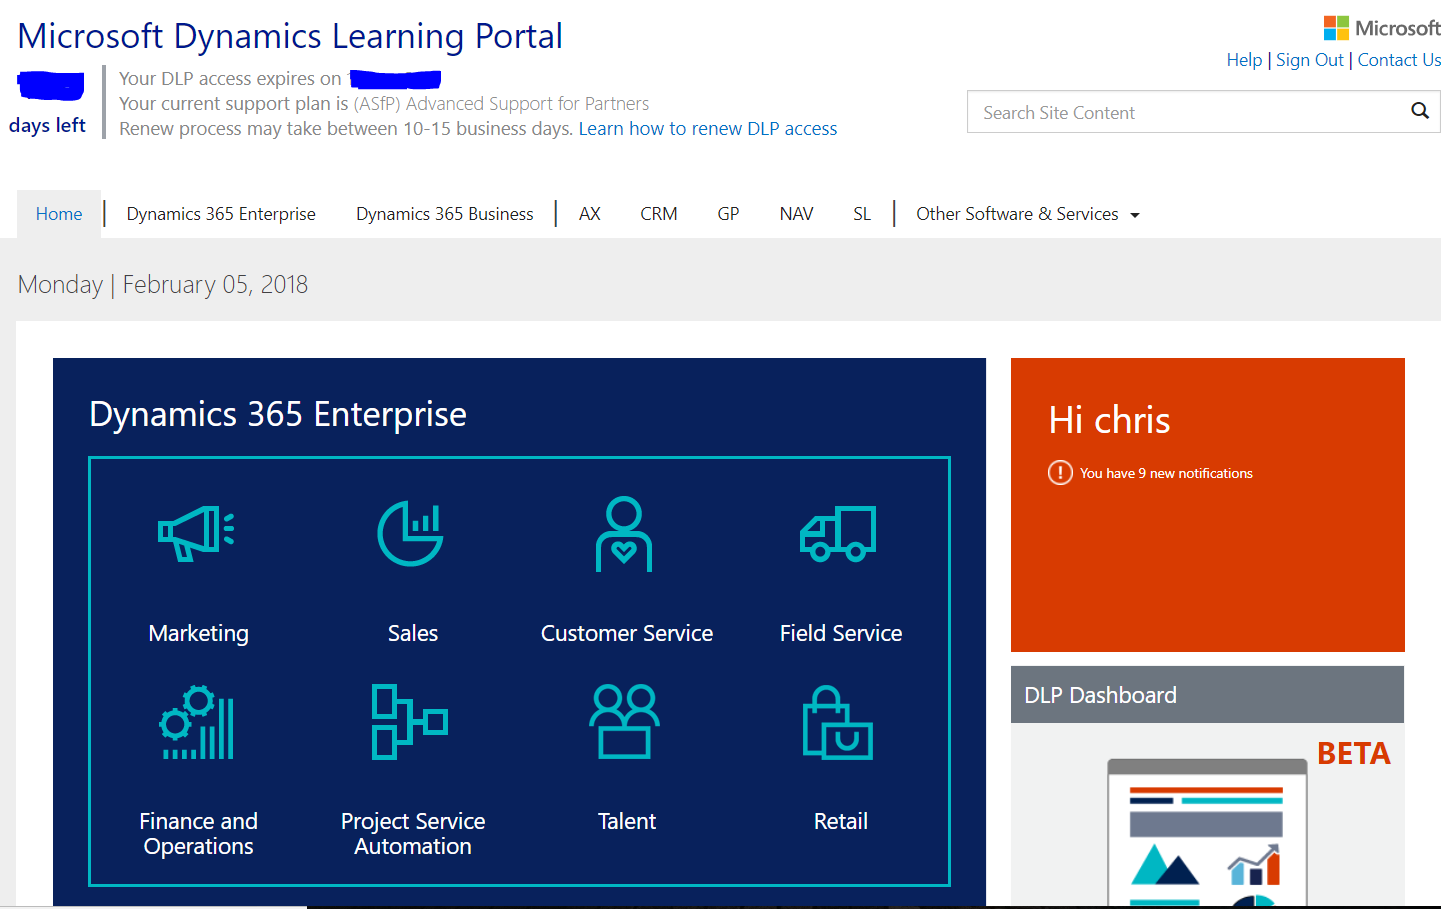Open the Retail shopping bag icon
This screenshot has height=909, width=1441.
click(838, 723)
